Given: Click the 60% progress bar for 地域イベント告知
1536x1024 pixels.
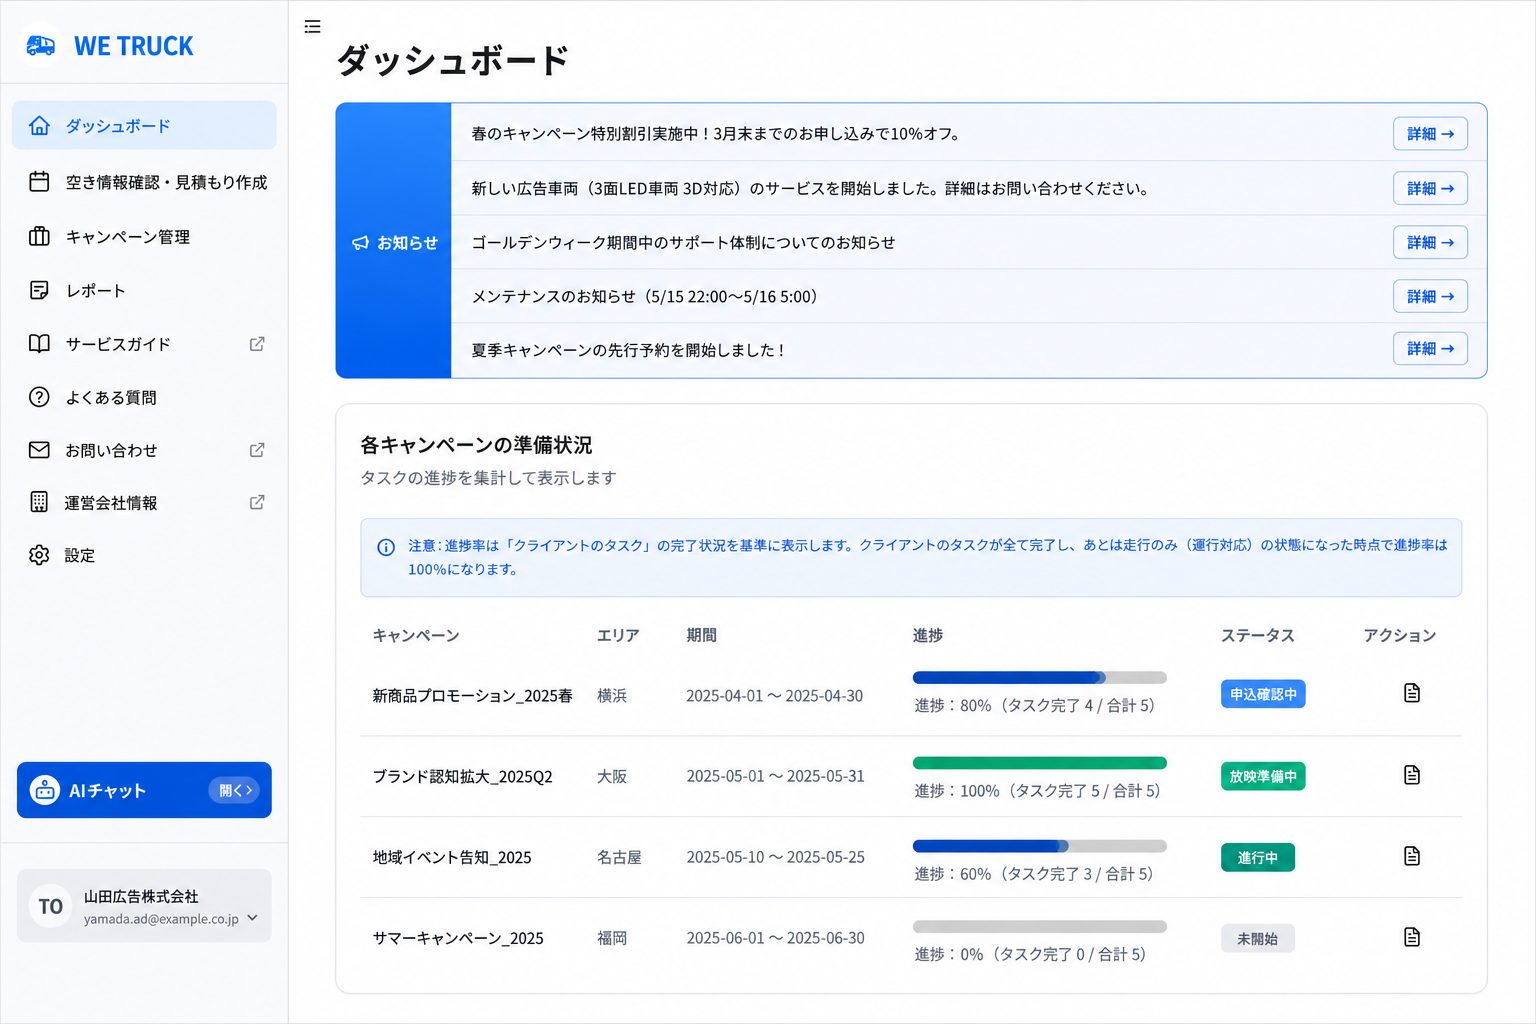Looking at the screenshot, I should [x=1040, y=846].
